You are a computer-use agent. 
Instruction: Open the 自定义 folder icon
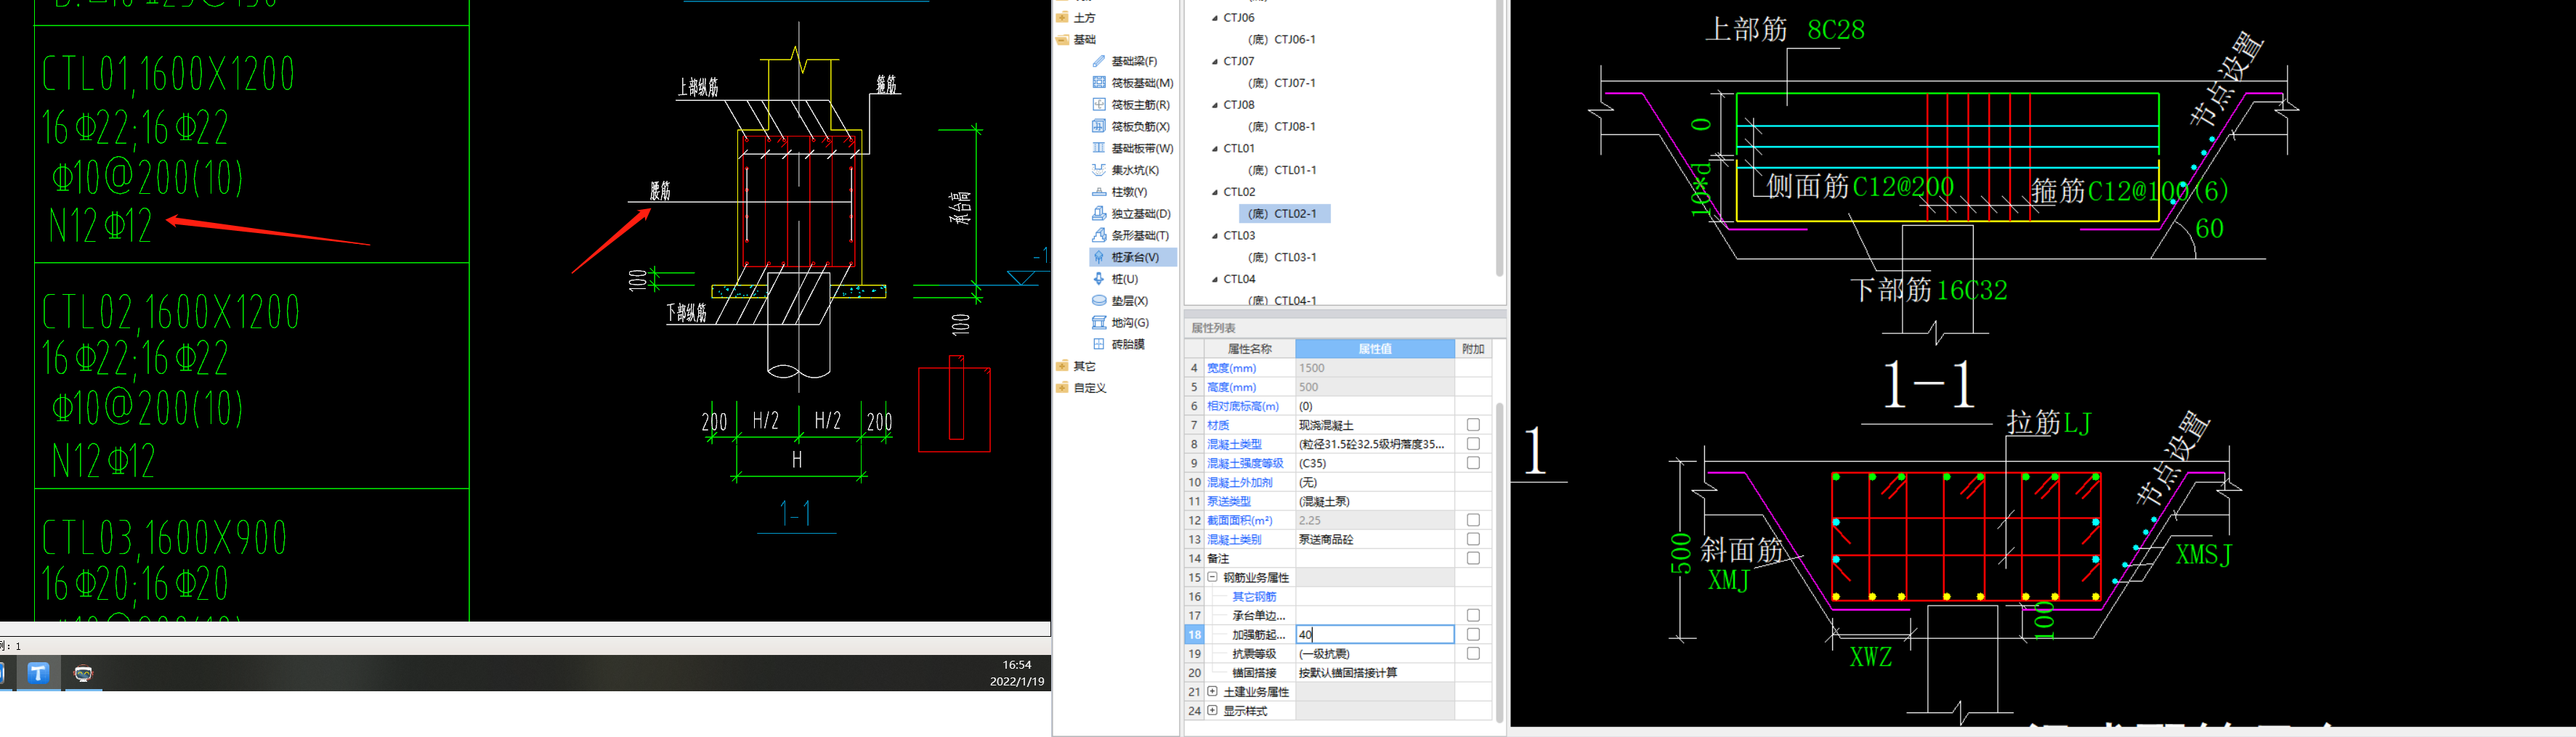(x=1062, y=388)
